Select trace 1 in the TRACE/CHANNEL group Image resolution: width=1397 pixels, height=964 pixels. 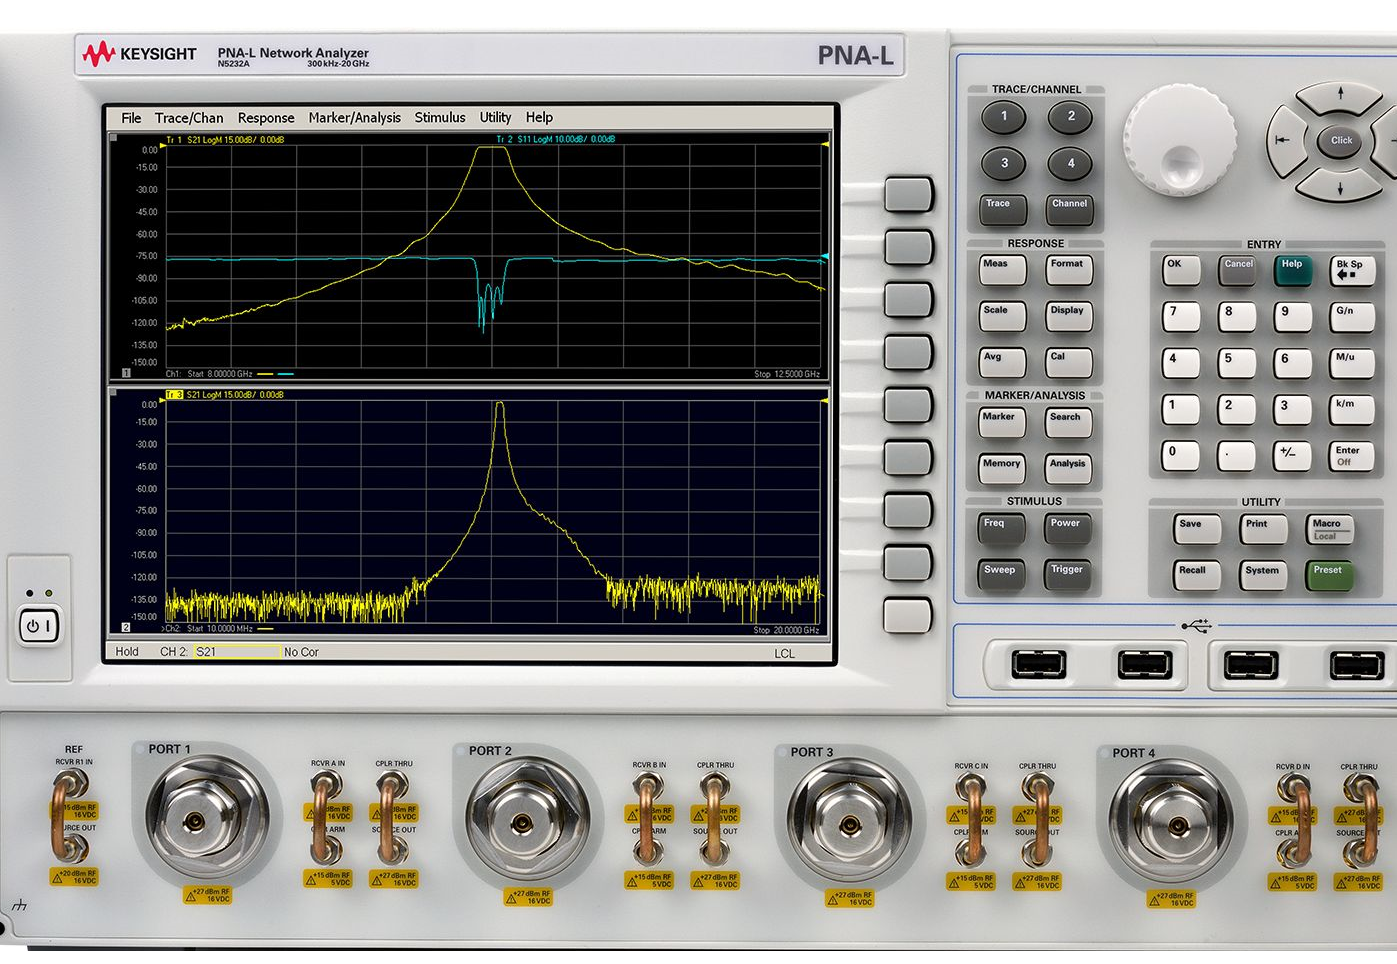pos(1004,118)
